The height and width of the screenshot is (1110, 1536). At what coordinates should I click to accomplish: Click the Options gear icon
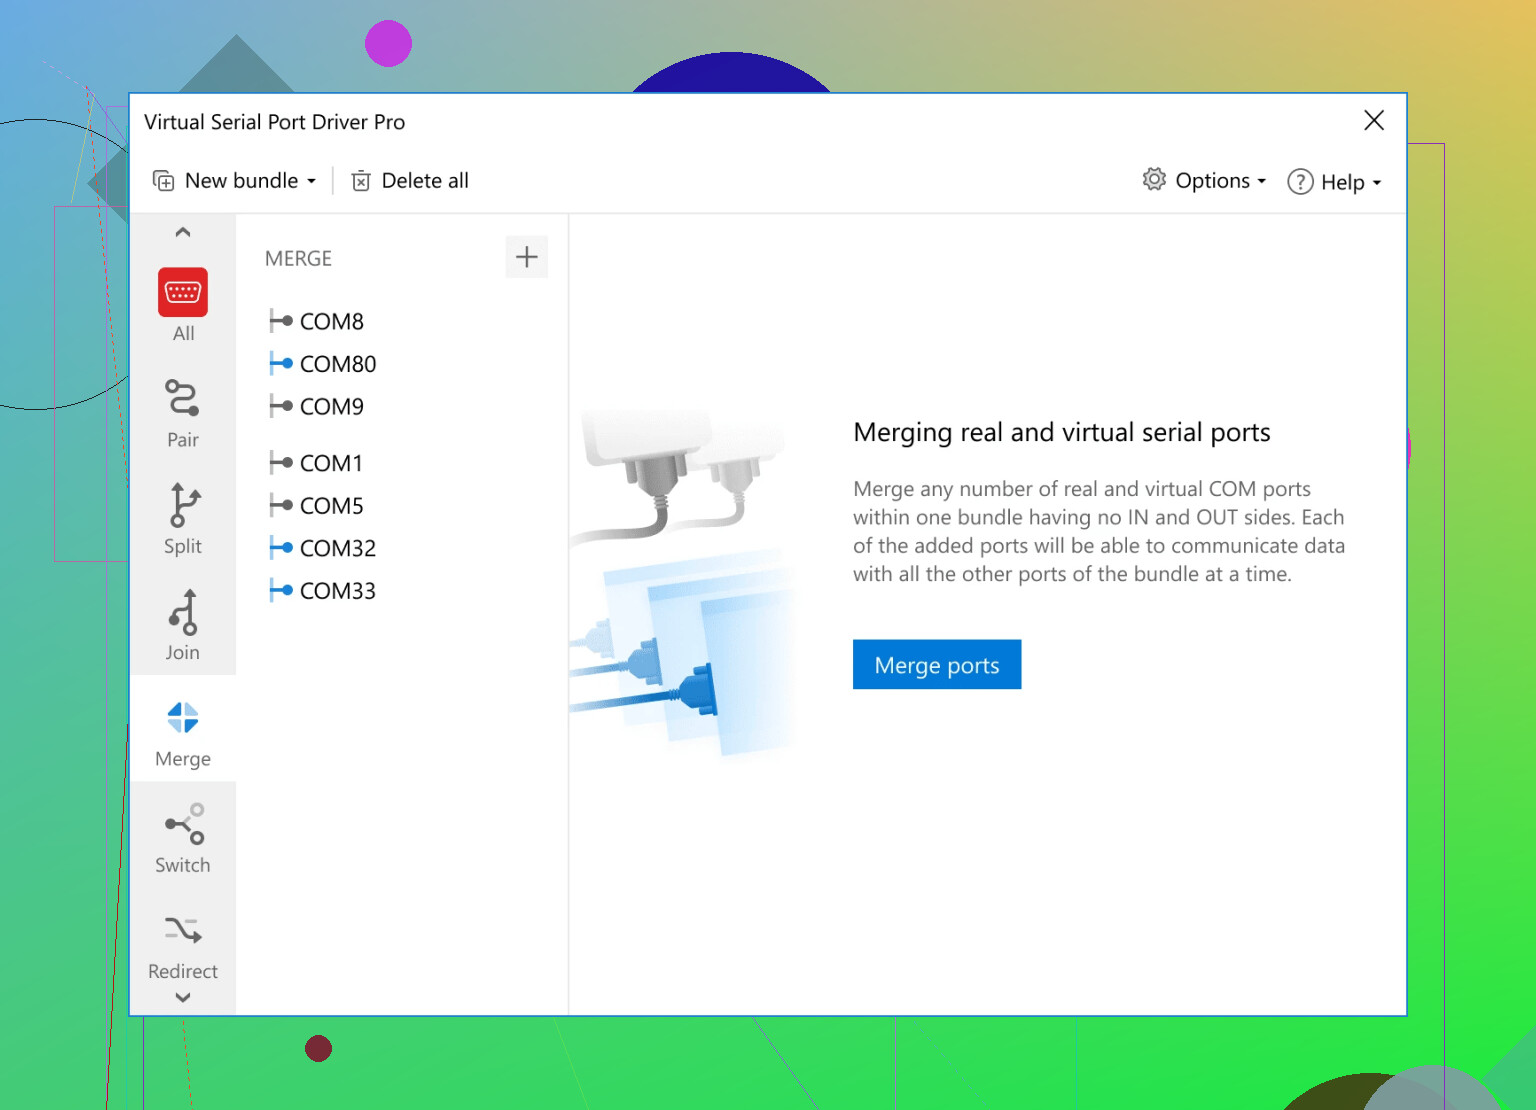tap(1154, 179)
